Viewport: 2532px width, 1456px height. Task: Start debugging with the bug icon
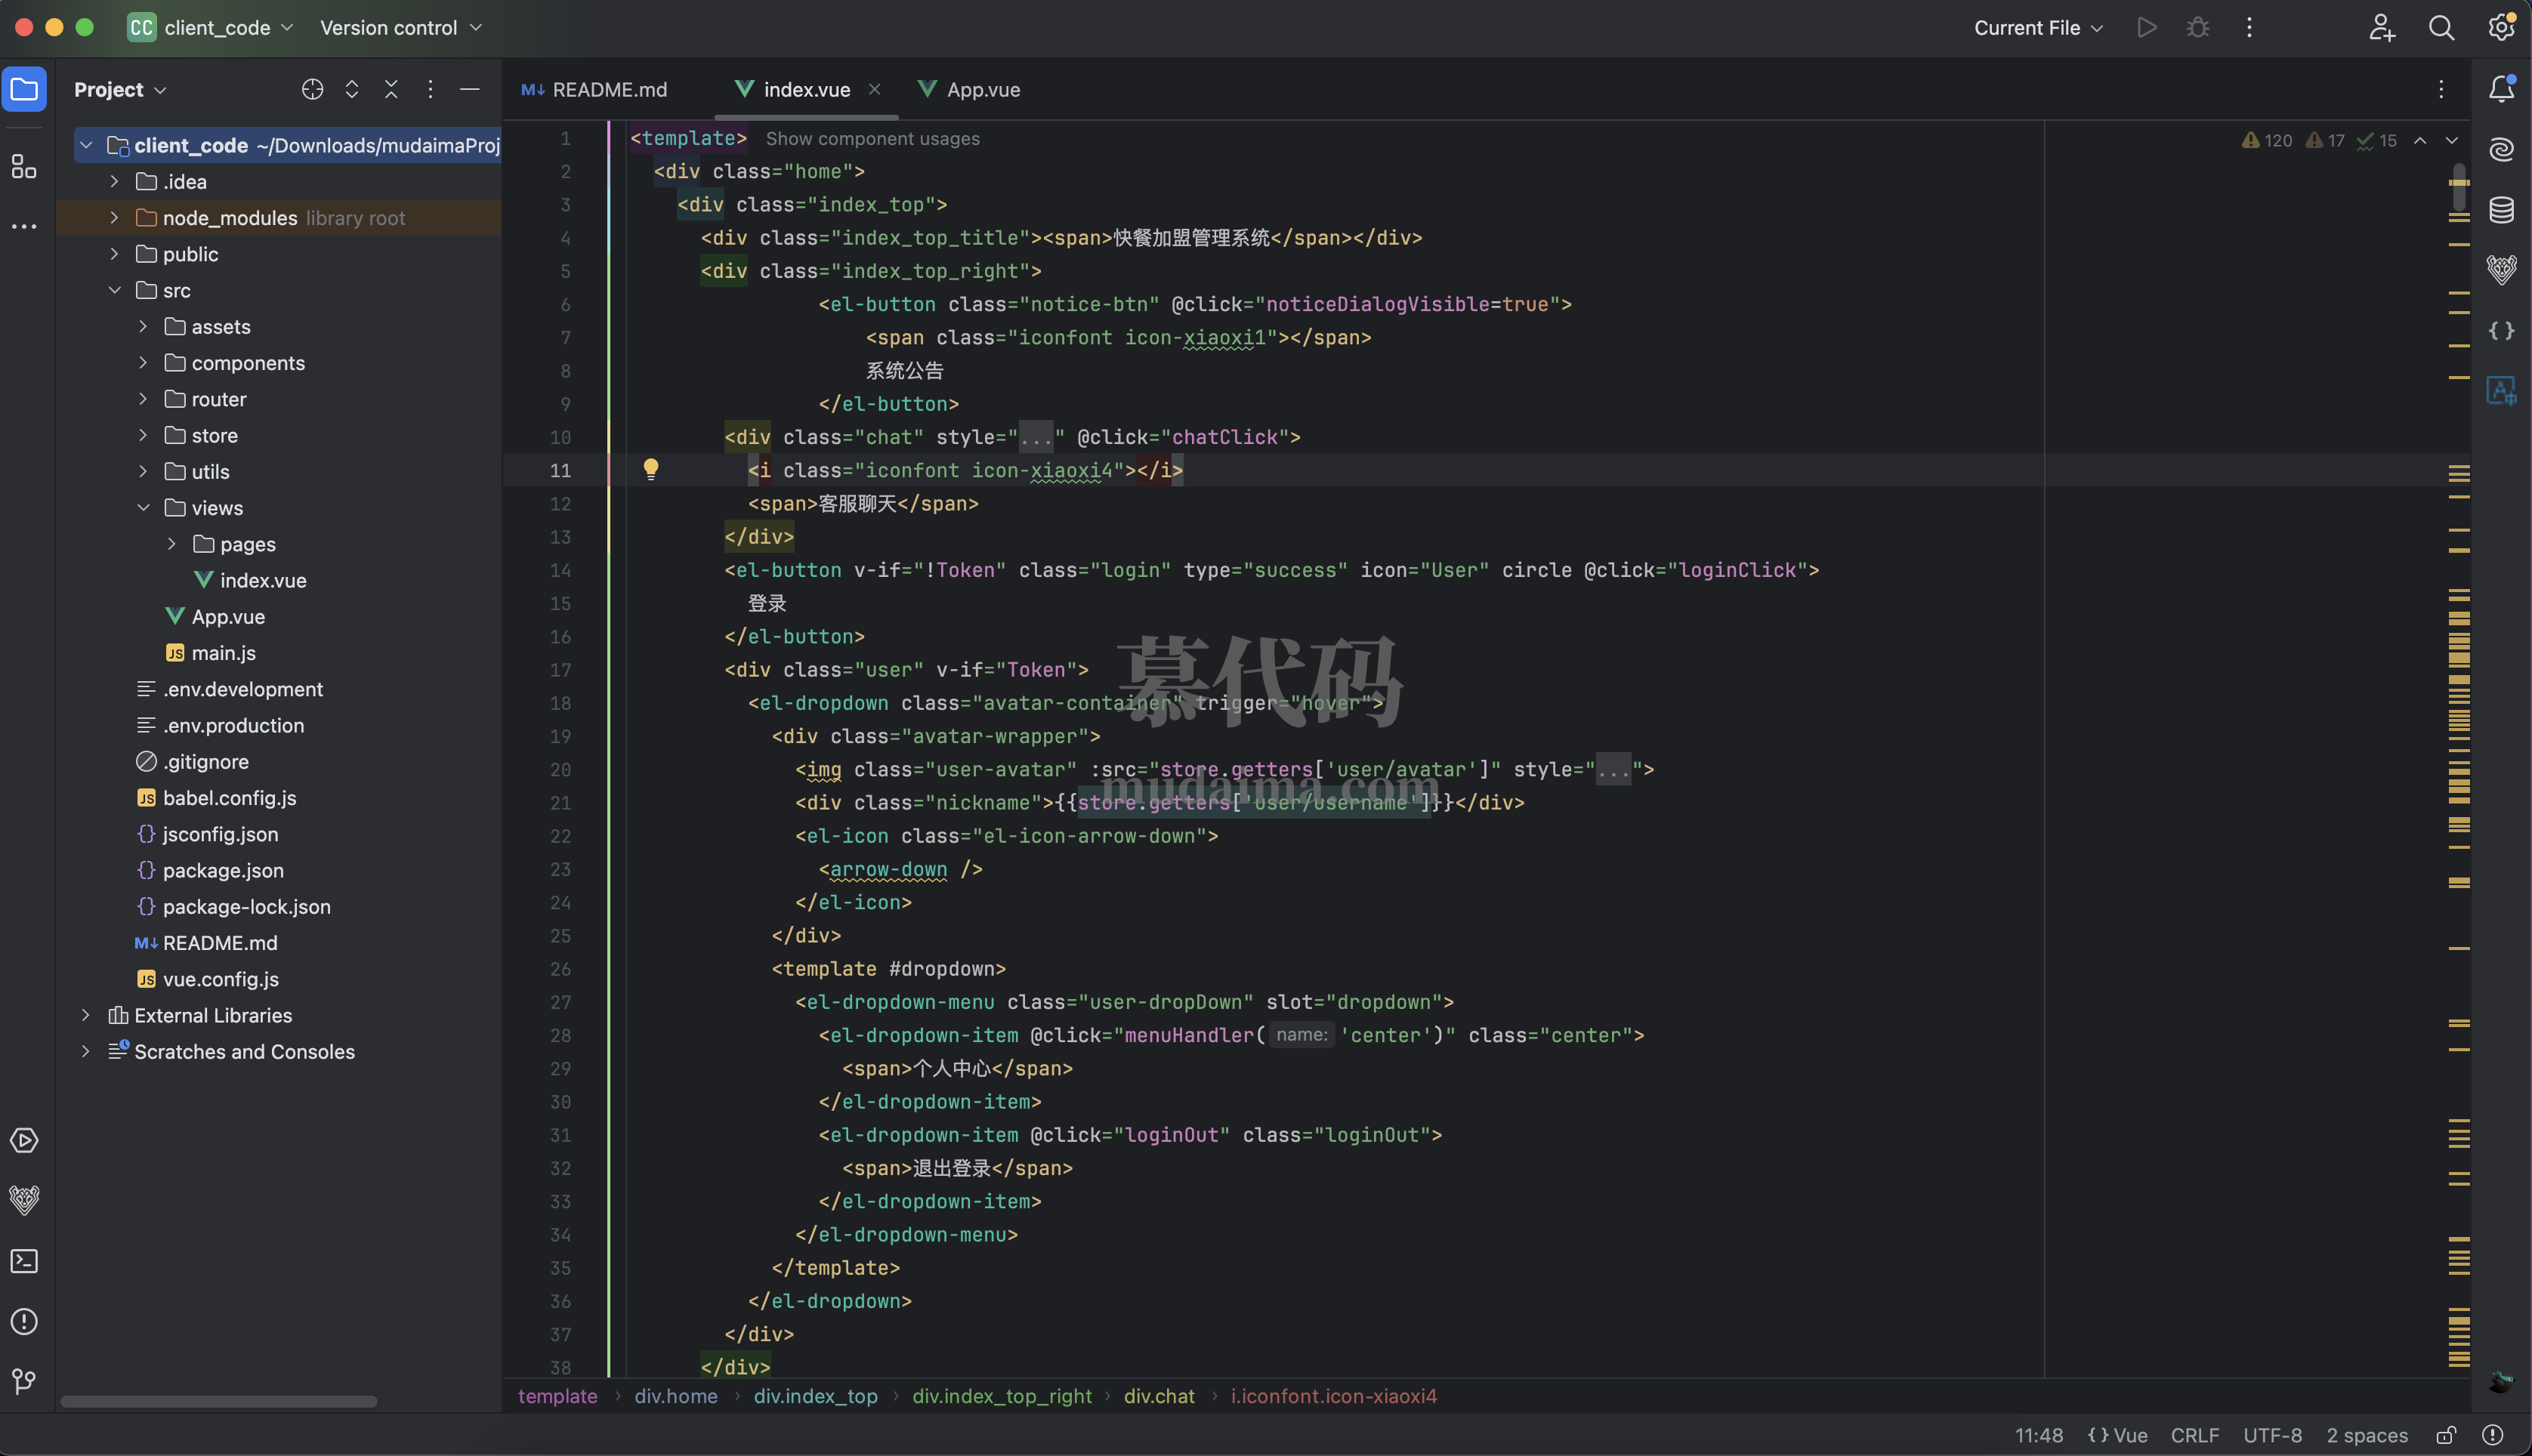click(2197, 27)
